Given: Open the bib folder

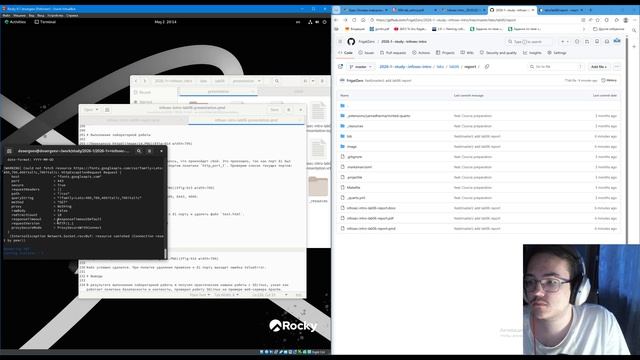Looking at the screenshot, I should (x=349, y=136).
